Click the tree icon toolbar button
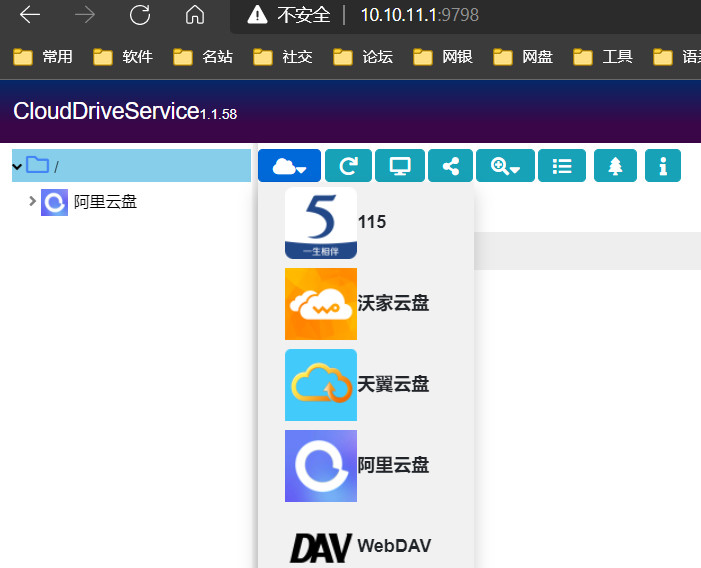The image size is (701, 568). click(615, 166)
